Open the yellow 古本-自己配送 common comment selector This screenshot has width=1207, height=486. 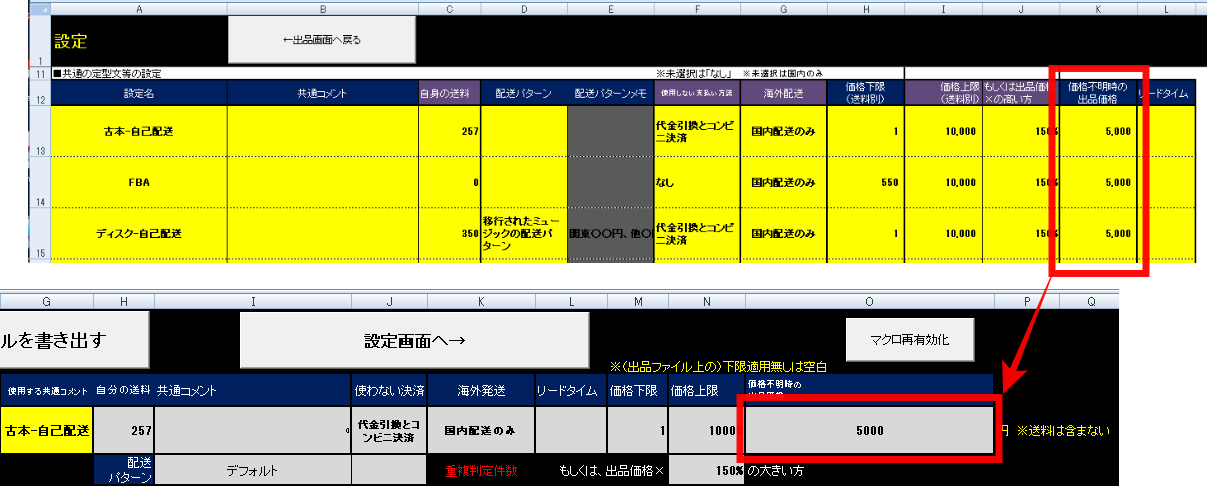point(46,430)
